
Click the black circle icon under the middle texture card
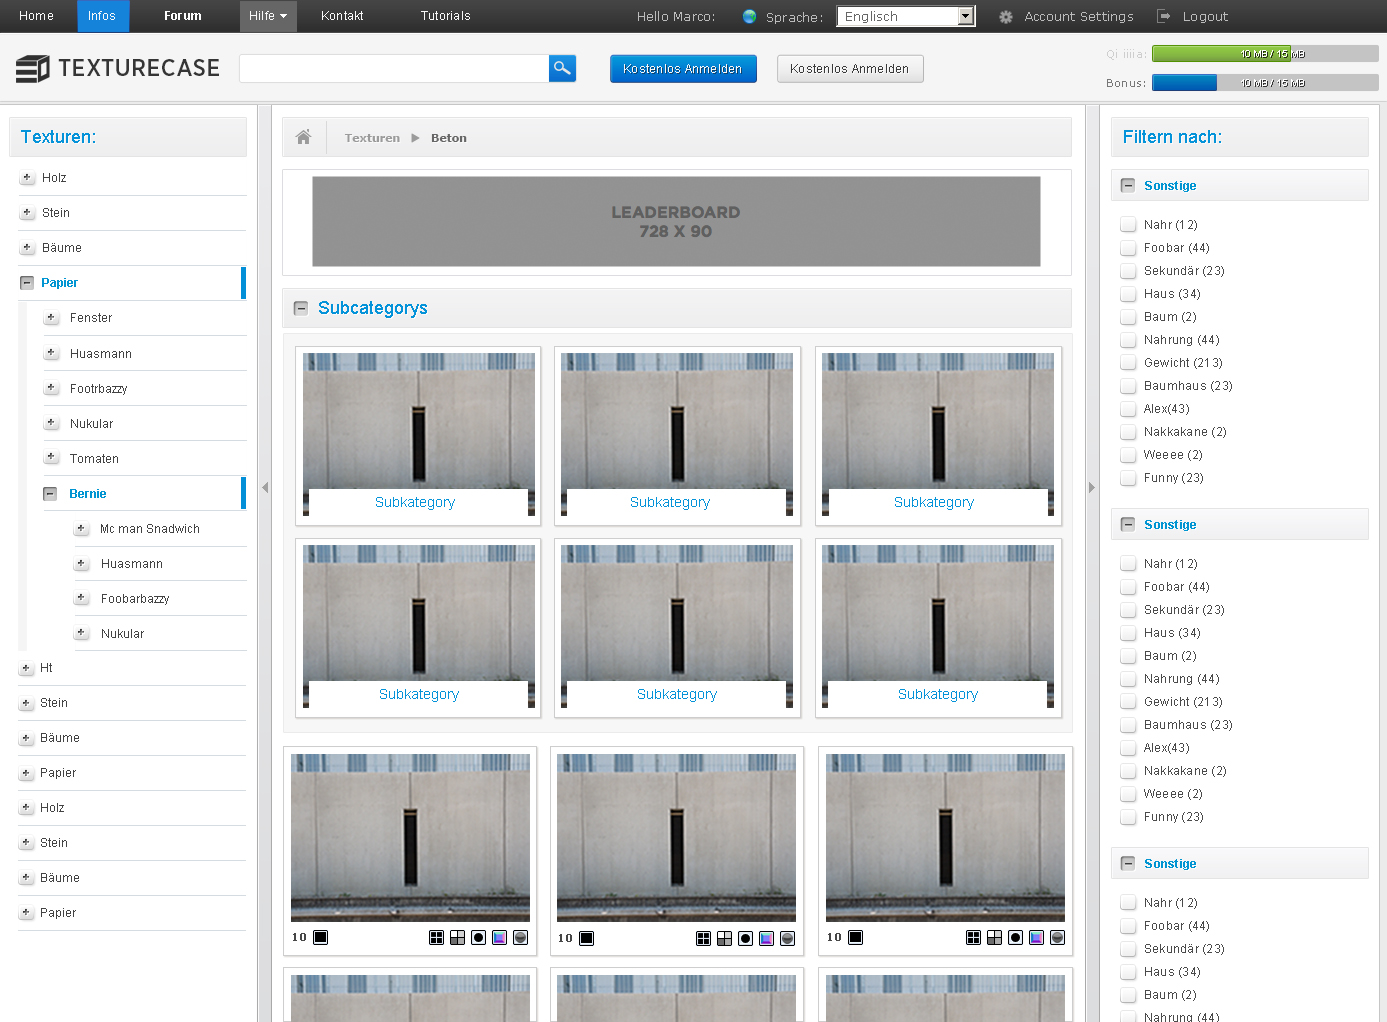pyautogui.click(x=745, y=938)
